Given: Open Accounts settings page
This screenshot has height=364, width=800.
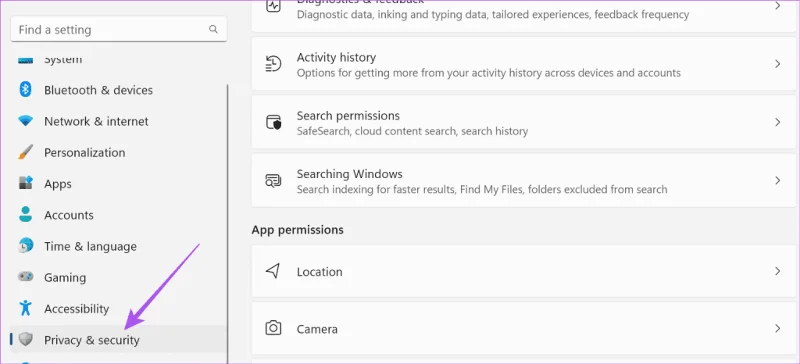Looking at the screenshot, I should (118, 215).
